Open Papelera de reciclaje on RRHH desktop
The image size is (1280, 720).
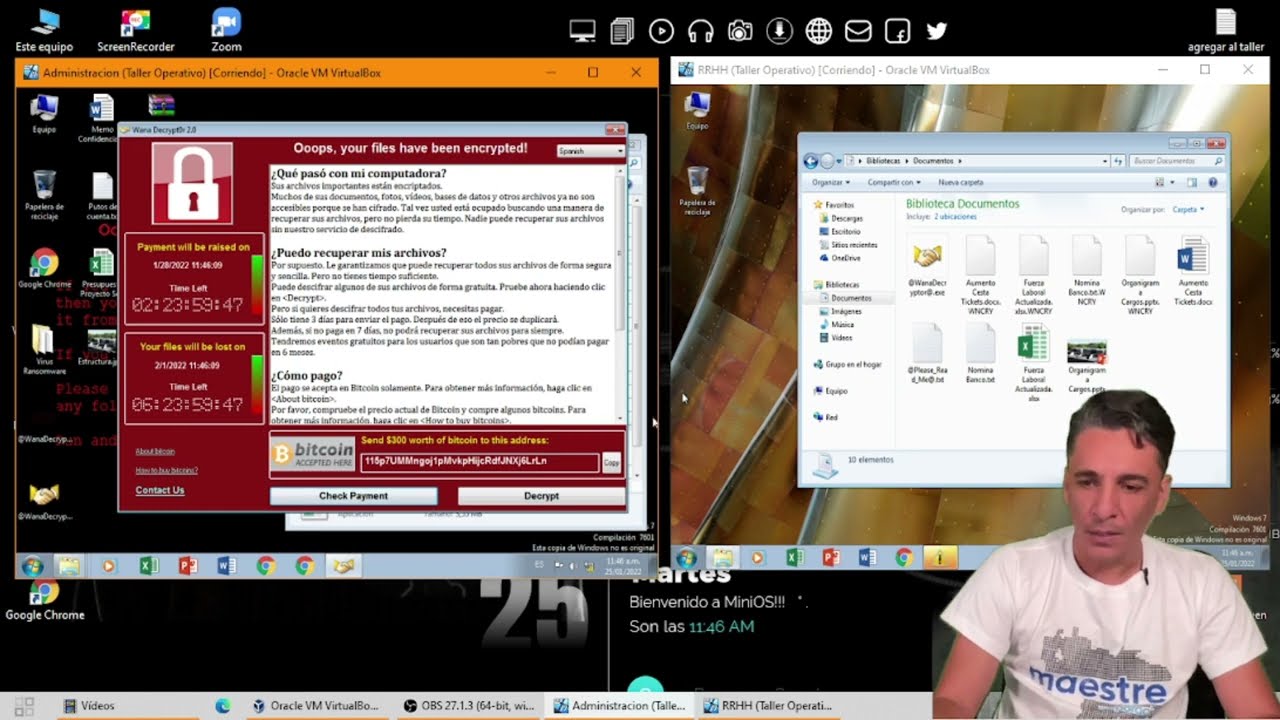click(697, 191)
